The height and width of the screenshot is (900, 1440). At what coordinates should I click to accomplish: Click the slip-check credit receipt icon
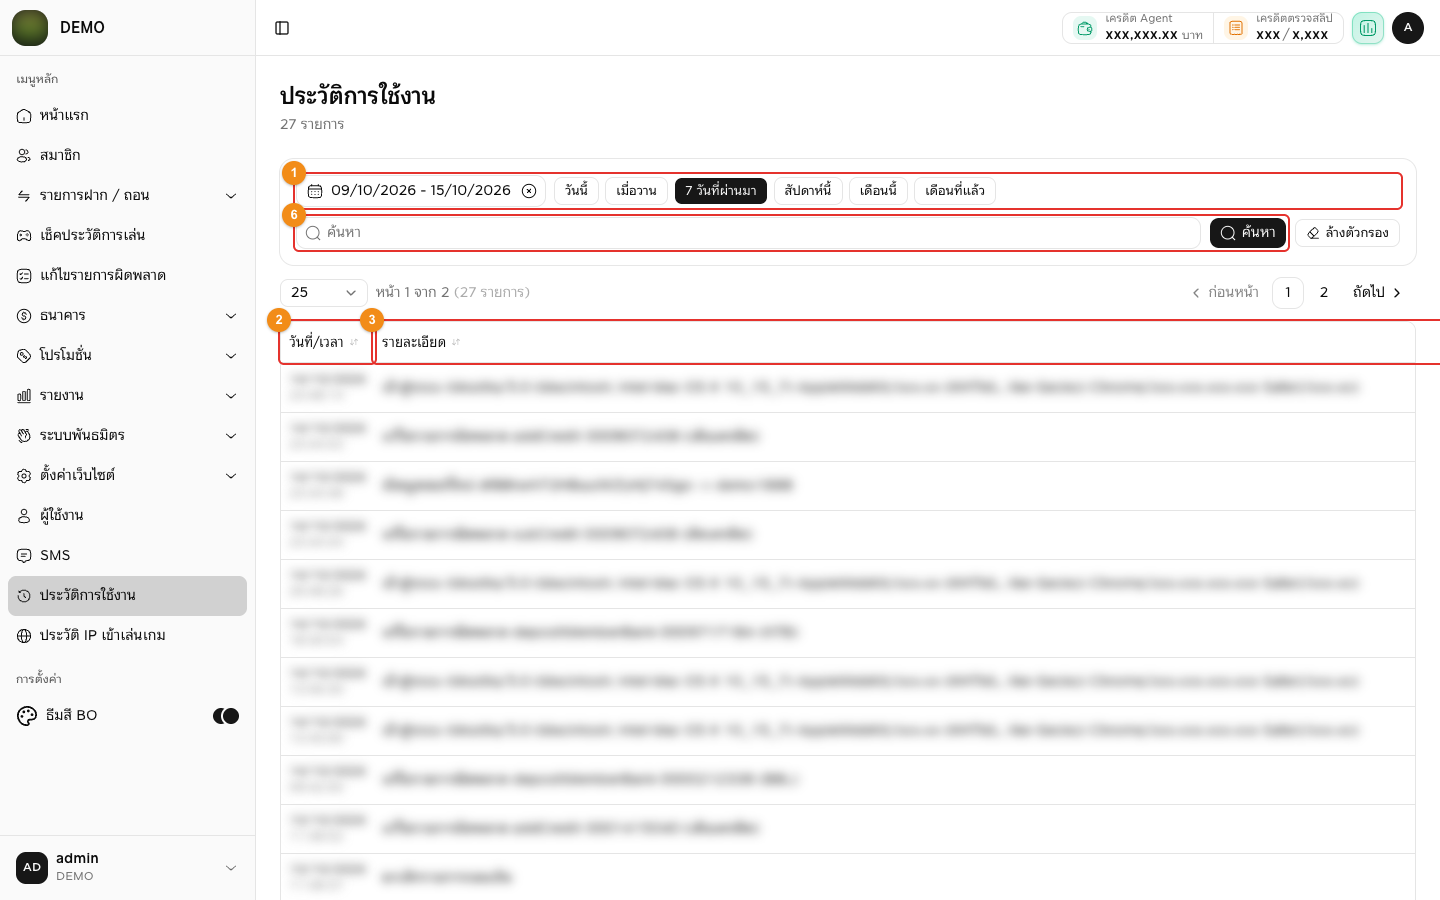[x=1236, y=28]
